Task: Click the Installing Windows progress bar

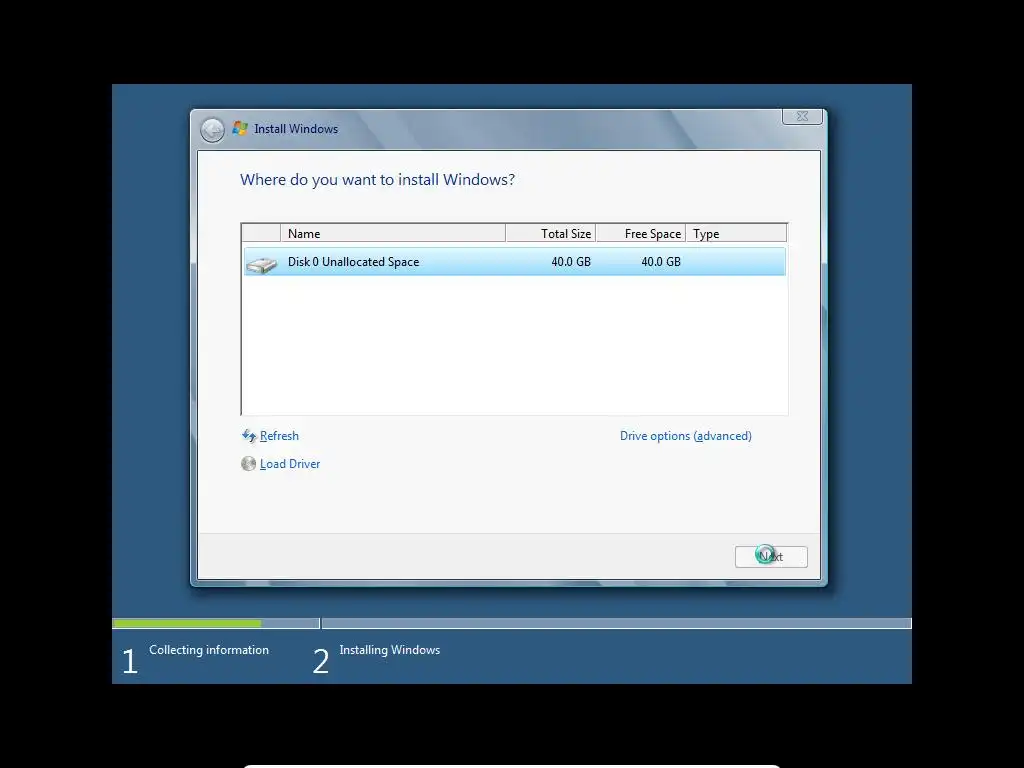Action: click(616, 624)
